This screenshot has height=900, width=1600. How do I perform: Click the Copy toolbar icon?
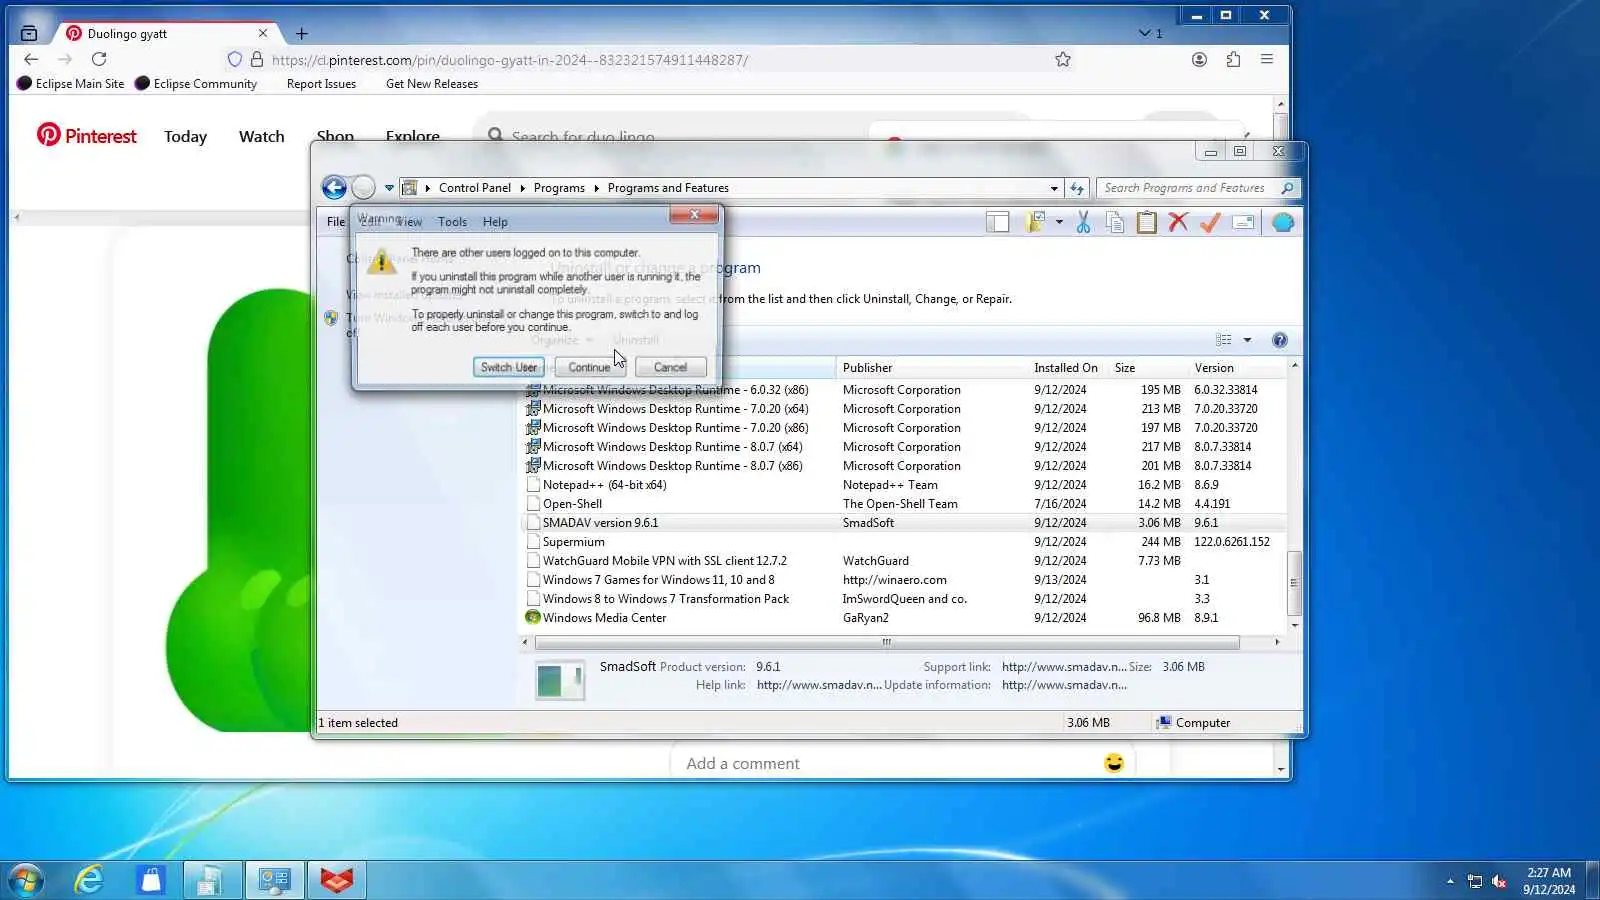point(1115,223)
